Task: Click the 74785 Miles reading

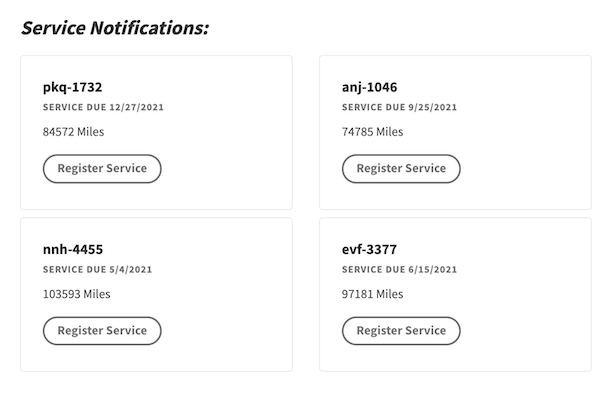Action: point(372,131)
